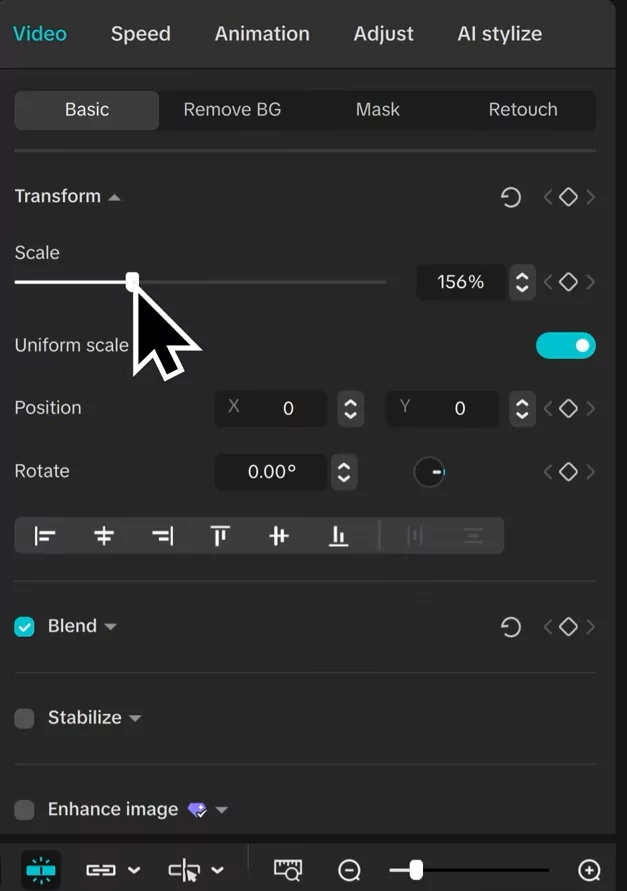Viewport: 627px width, 891px height.
Task: Reset the Transform settings
Action: point(510,197)
